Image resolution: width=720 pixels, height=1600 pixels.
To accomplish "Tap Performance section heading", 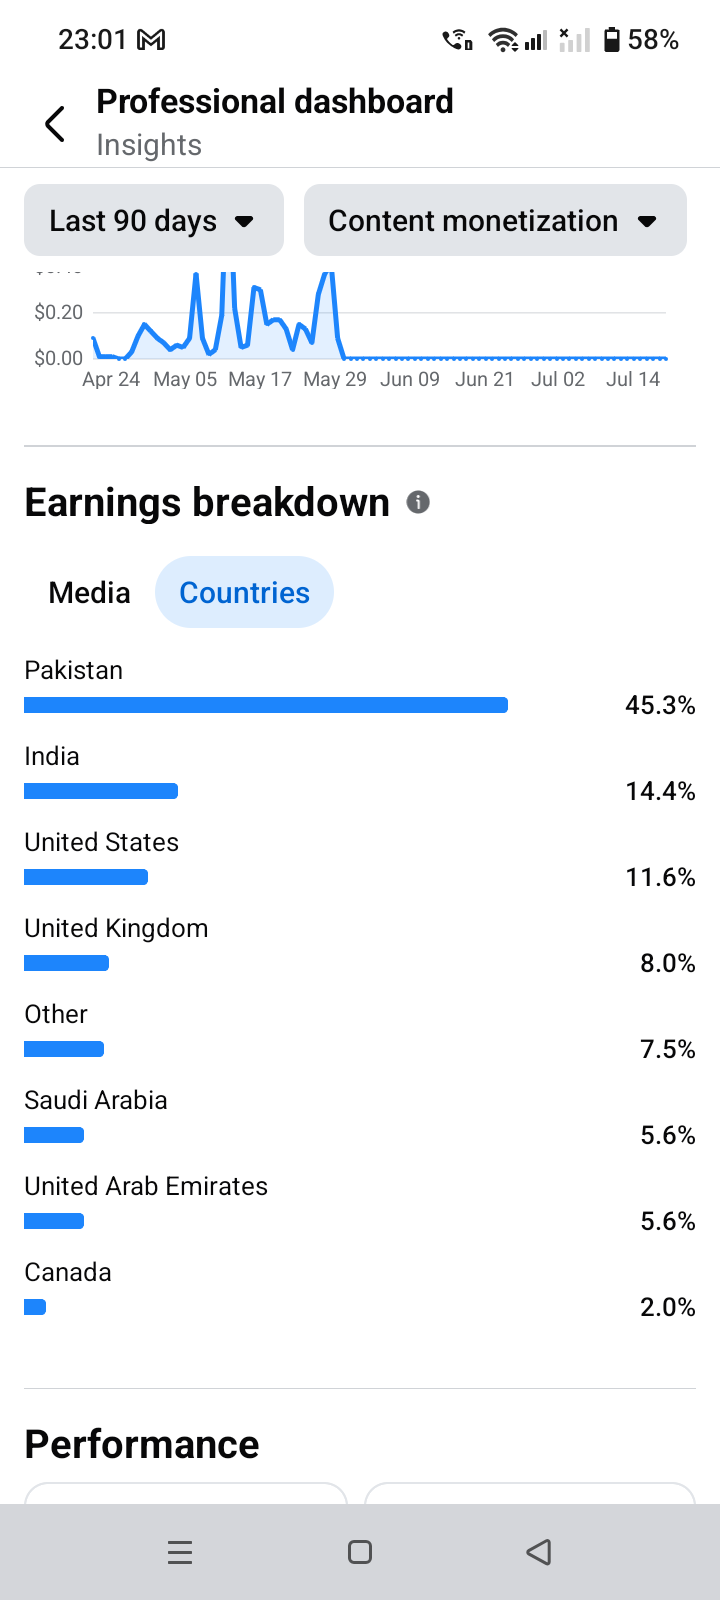I will 142,1444.
